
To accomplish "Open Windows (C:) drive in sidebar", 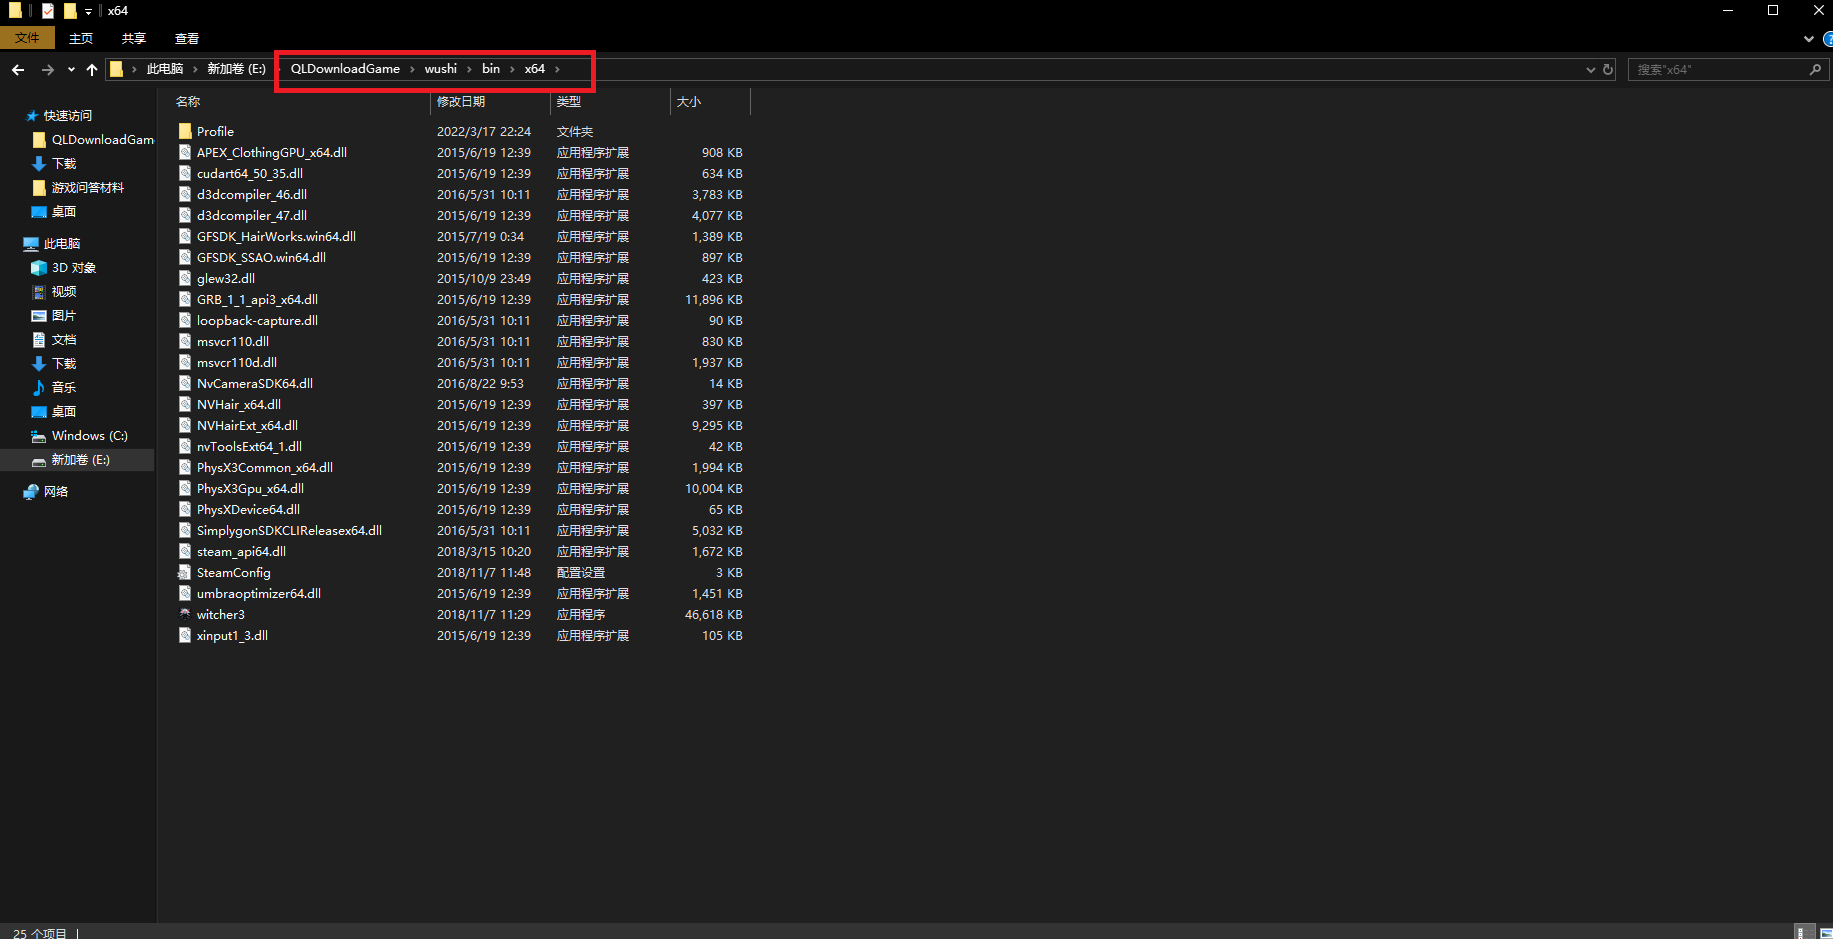I will (90, 436).
